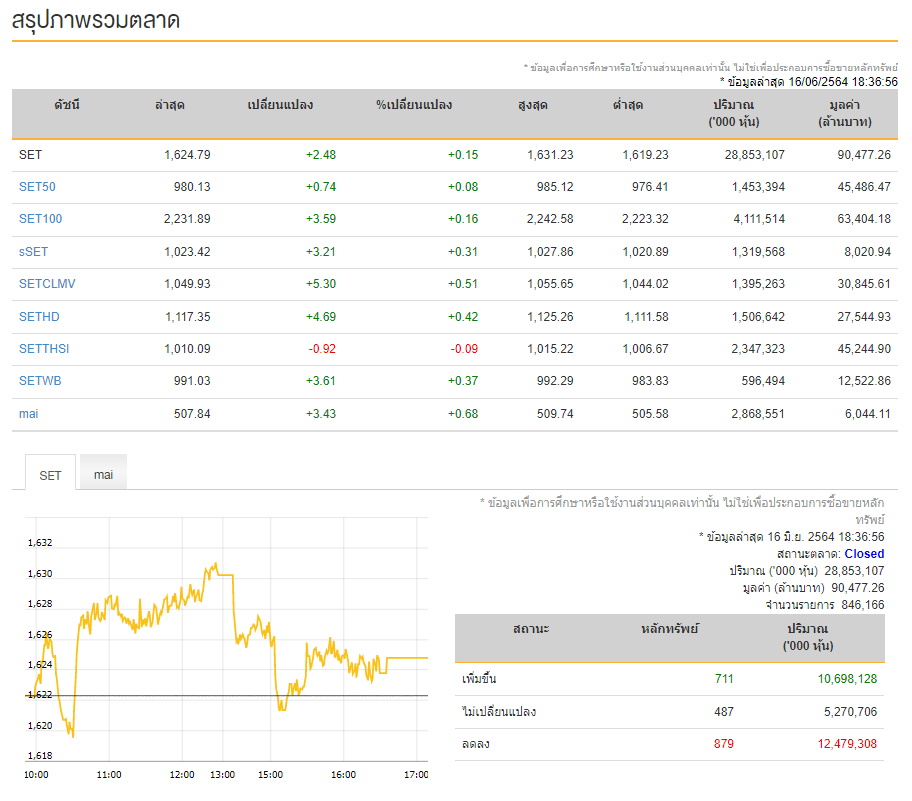Click the ดัชนี column header
Viewport: 912px width, 801px height.
(x=67, y=105)
